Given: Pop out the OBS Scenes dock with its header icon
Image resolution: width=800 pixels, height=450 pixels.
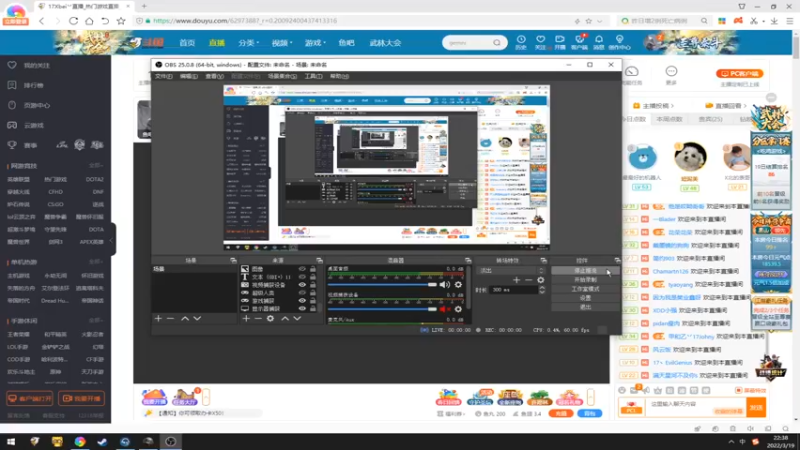Looking at the screenshot, I should (x=233, y=261).
